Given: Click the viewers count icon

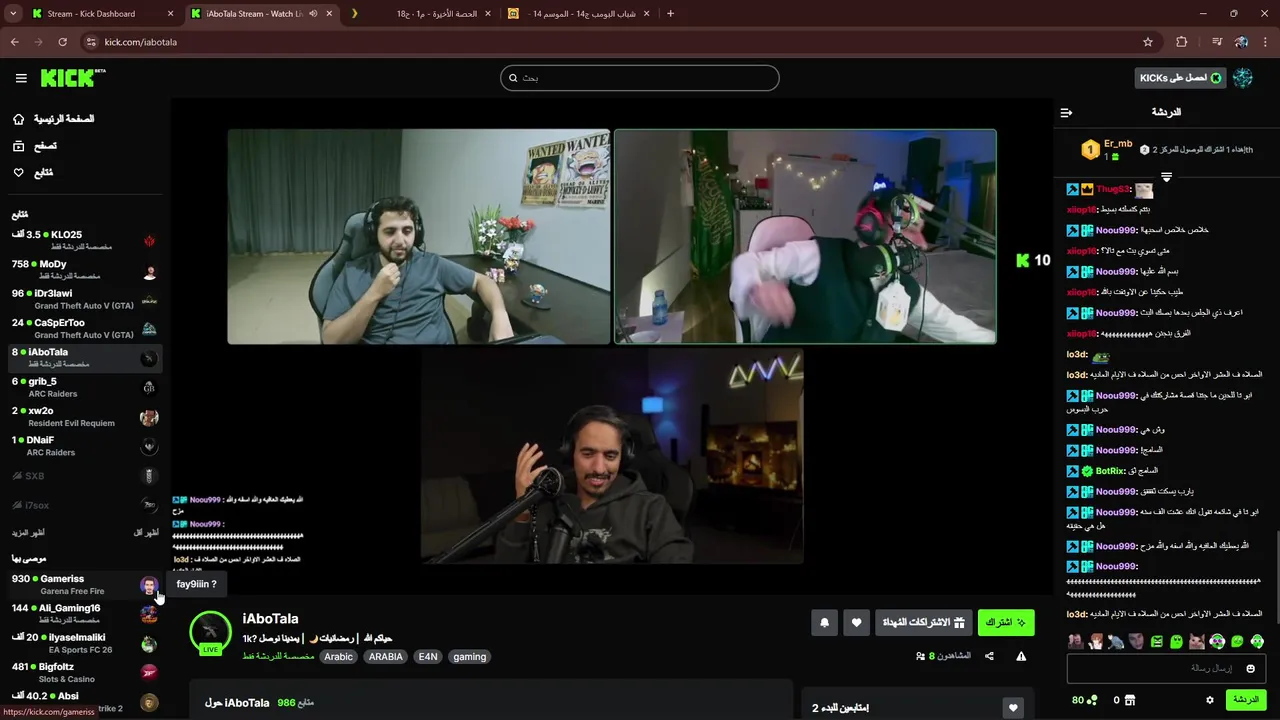Looking at the screenshot, I should (x=920, y=656).
